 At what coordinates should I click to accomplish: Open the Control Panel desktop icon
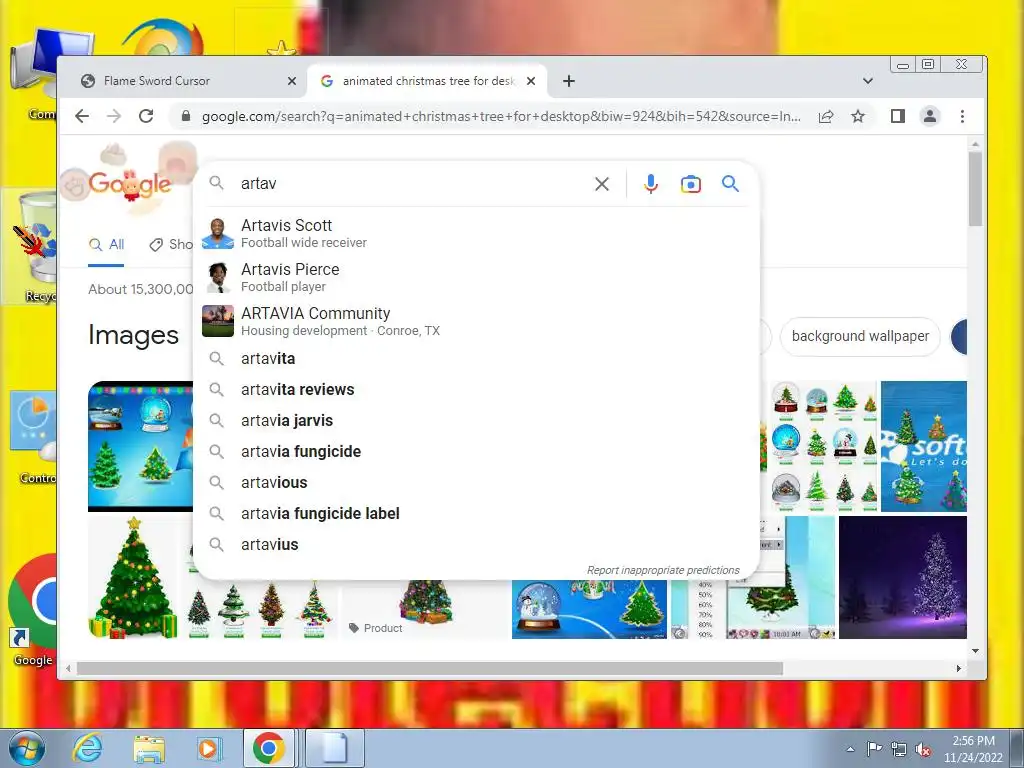[x=34, y=438]
